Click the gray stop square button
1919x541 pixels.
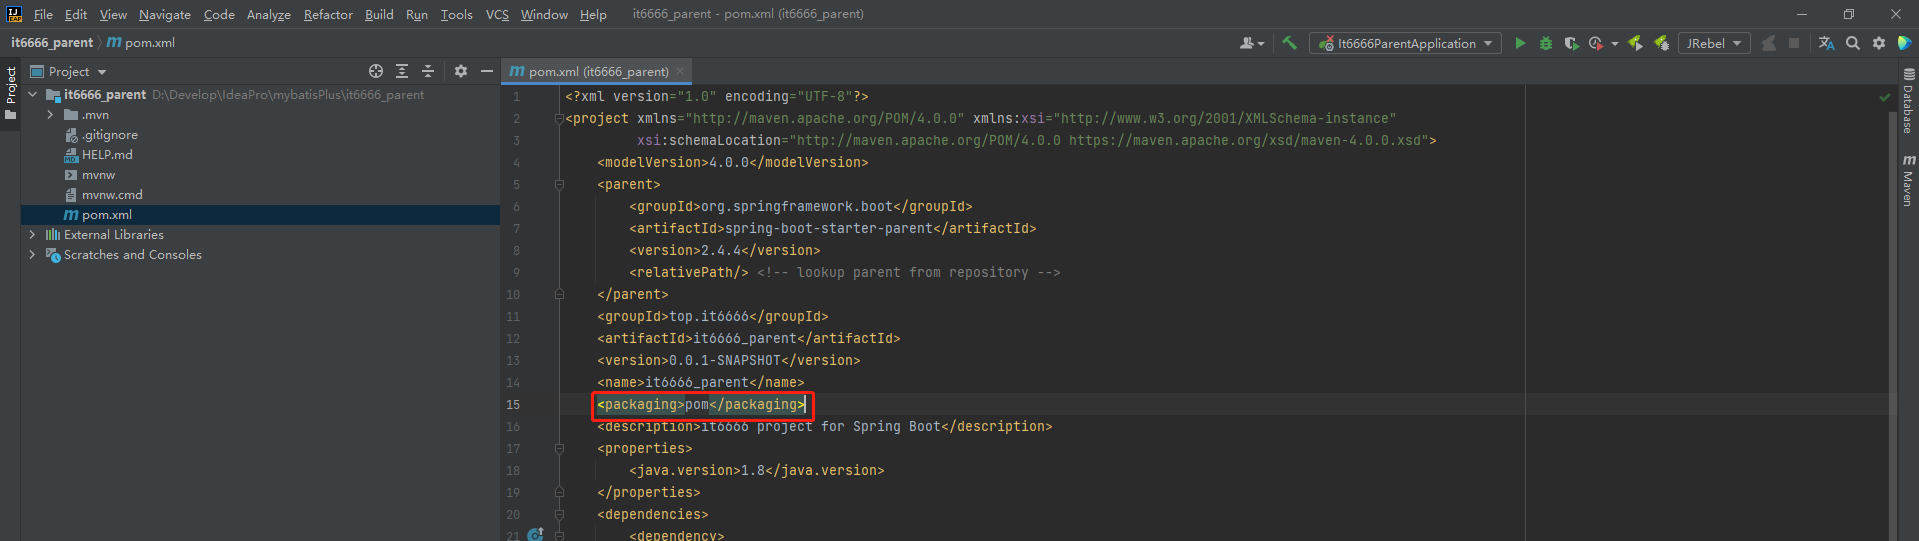(x=1794, y=43)
